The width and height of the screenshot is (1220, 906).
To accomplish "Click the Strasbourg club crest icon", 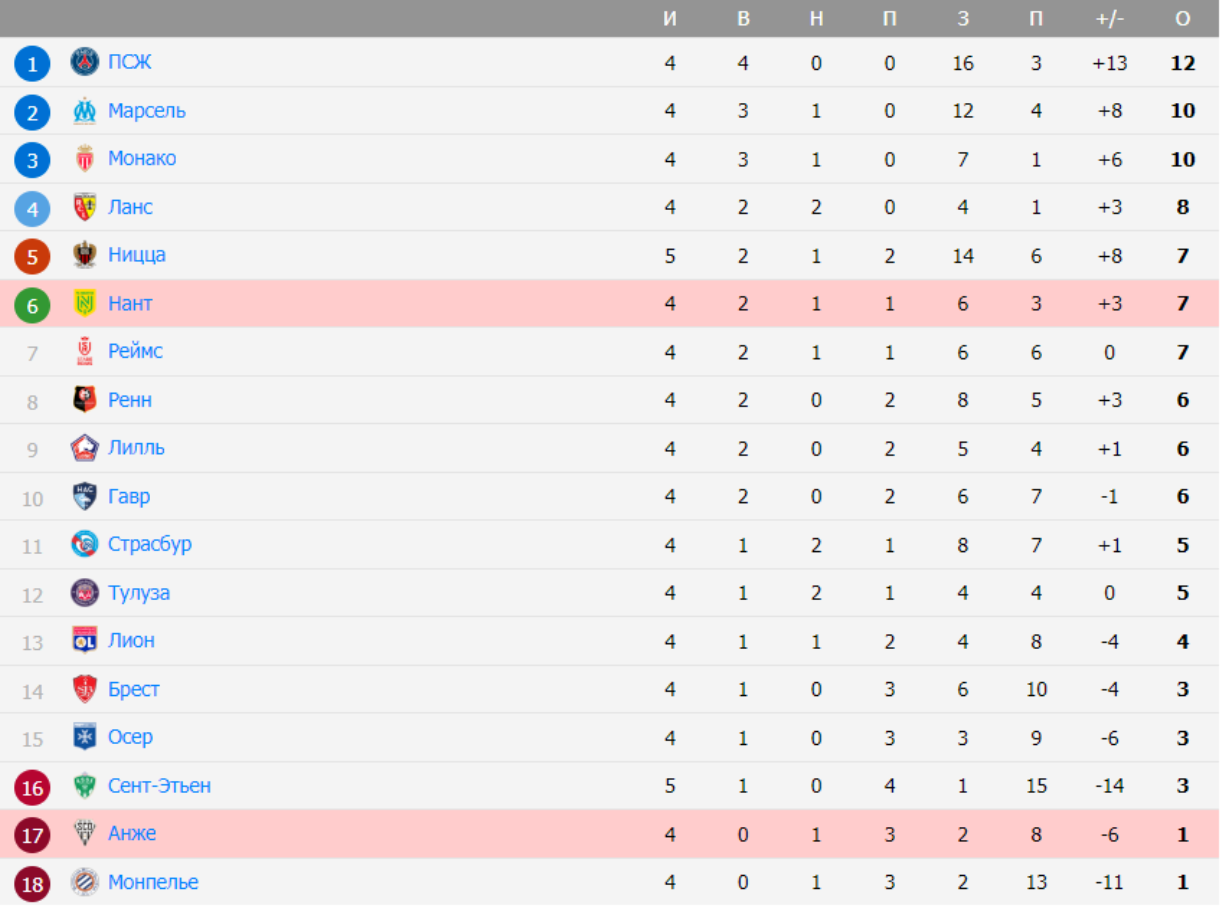I will point(85,544).
